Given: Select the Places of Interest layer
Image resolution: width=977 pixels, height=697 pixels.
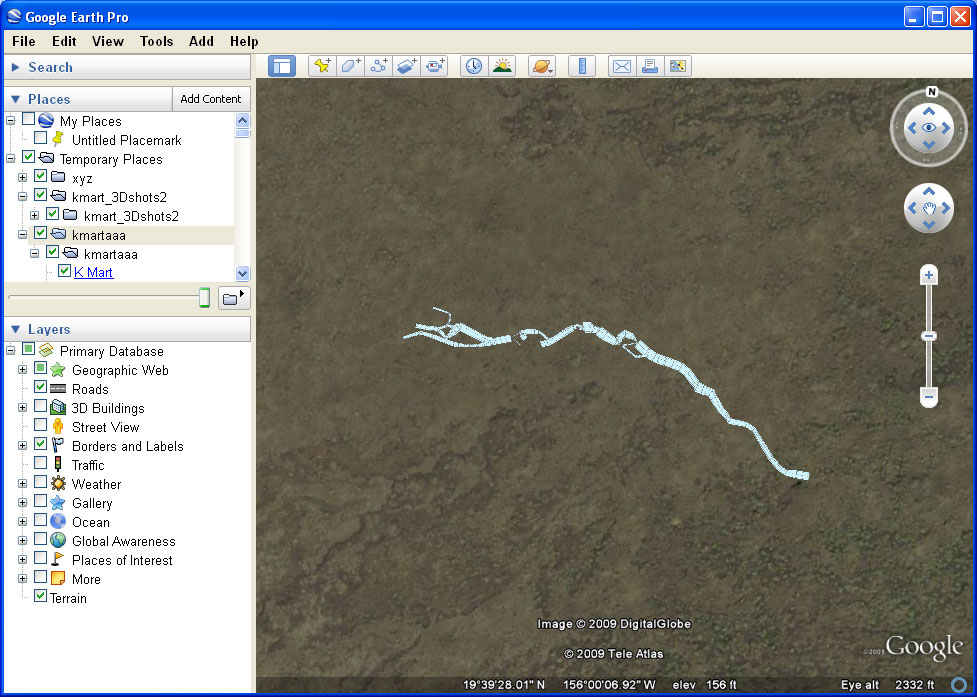Looking at the screenshot, I should [x=122, y=560].
